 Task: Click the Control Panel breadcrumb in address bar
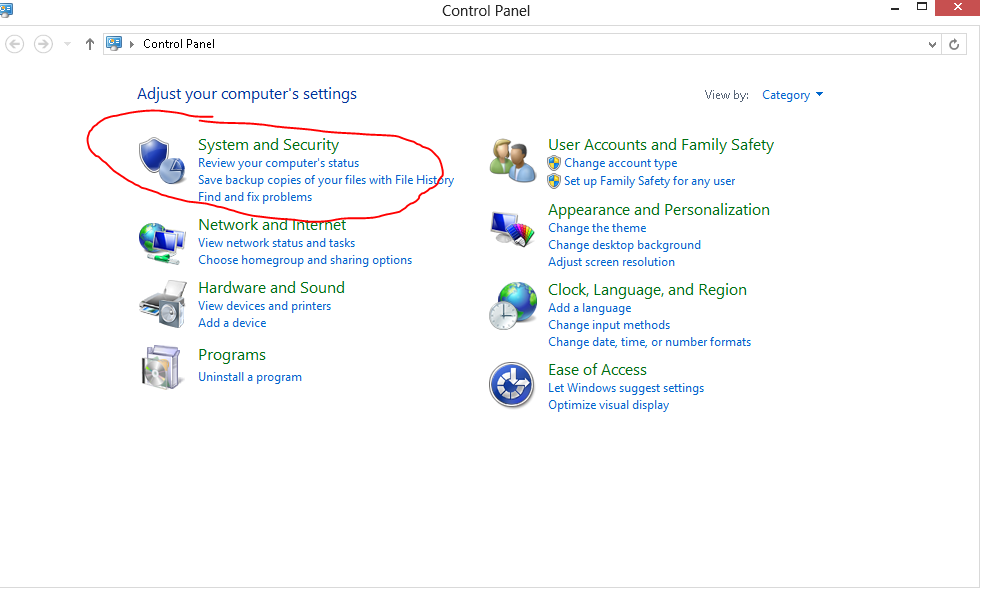(179, 44)
